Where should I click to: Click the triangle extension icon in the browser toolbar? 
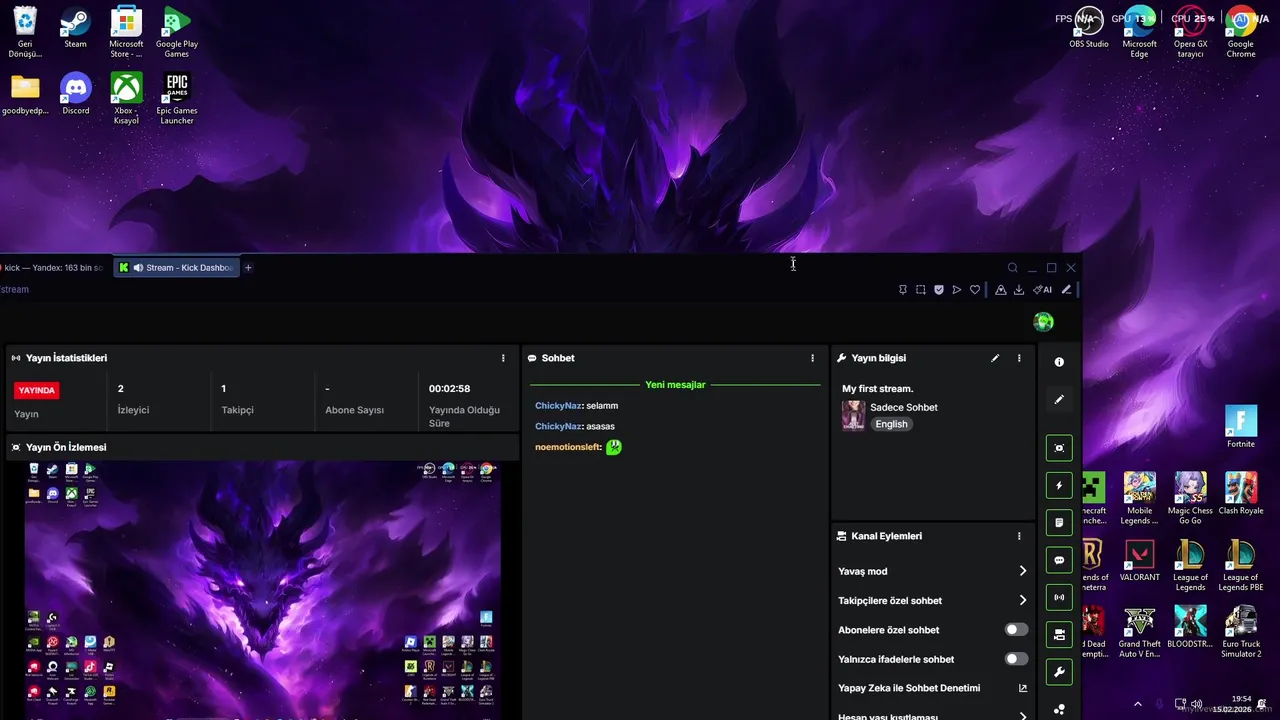tap(1000, 290)
